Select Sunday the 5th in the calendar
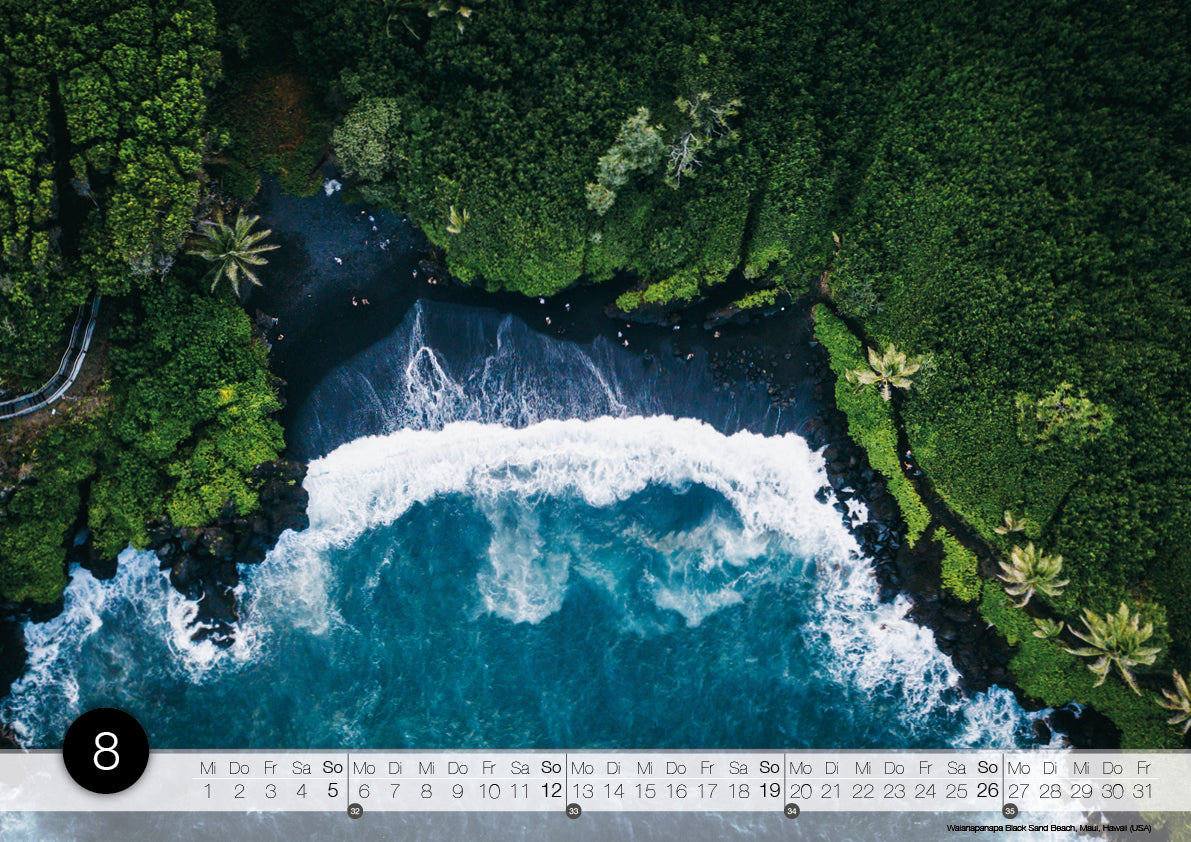 pyautogui.click(x=332, y=791)
